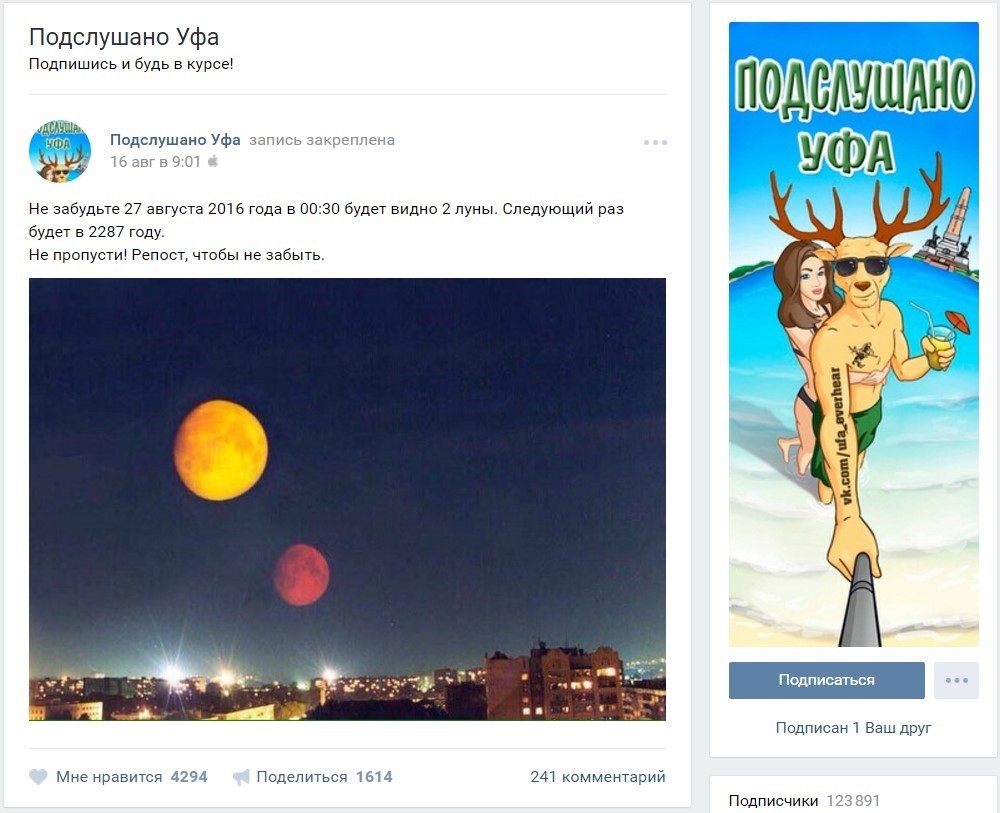This screenshot has width=1000, height=813.
Task: Click the 123 891 subscriber count
Action: click(853, 801)
